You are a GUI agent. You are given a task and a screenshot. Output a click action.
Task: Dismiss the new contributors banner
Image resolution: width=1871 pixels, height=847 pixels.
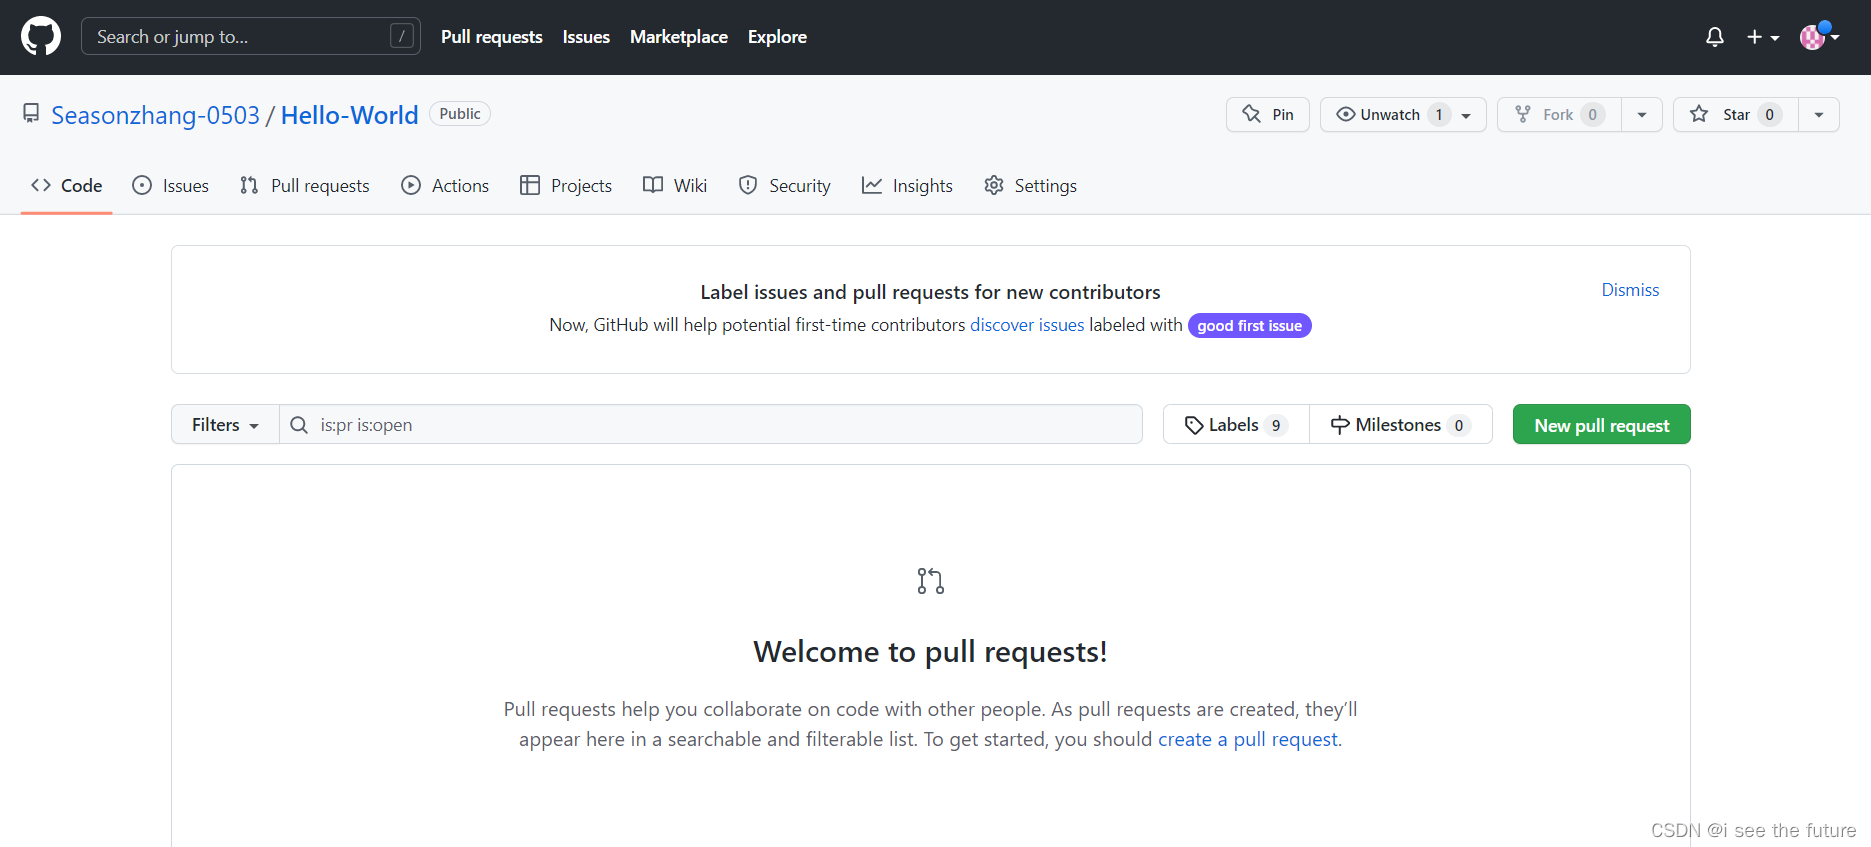1630,290
